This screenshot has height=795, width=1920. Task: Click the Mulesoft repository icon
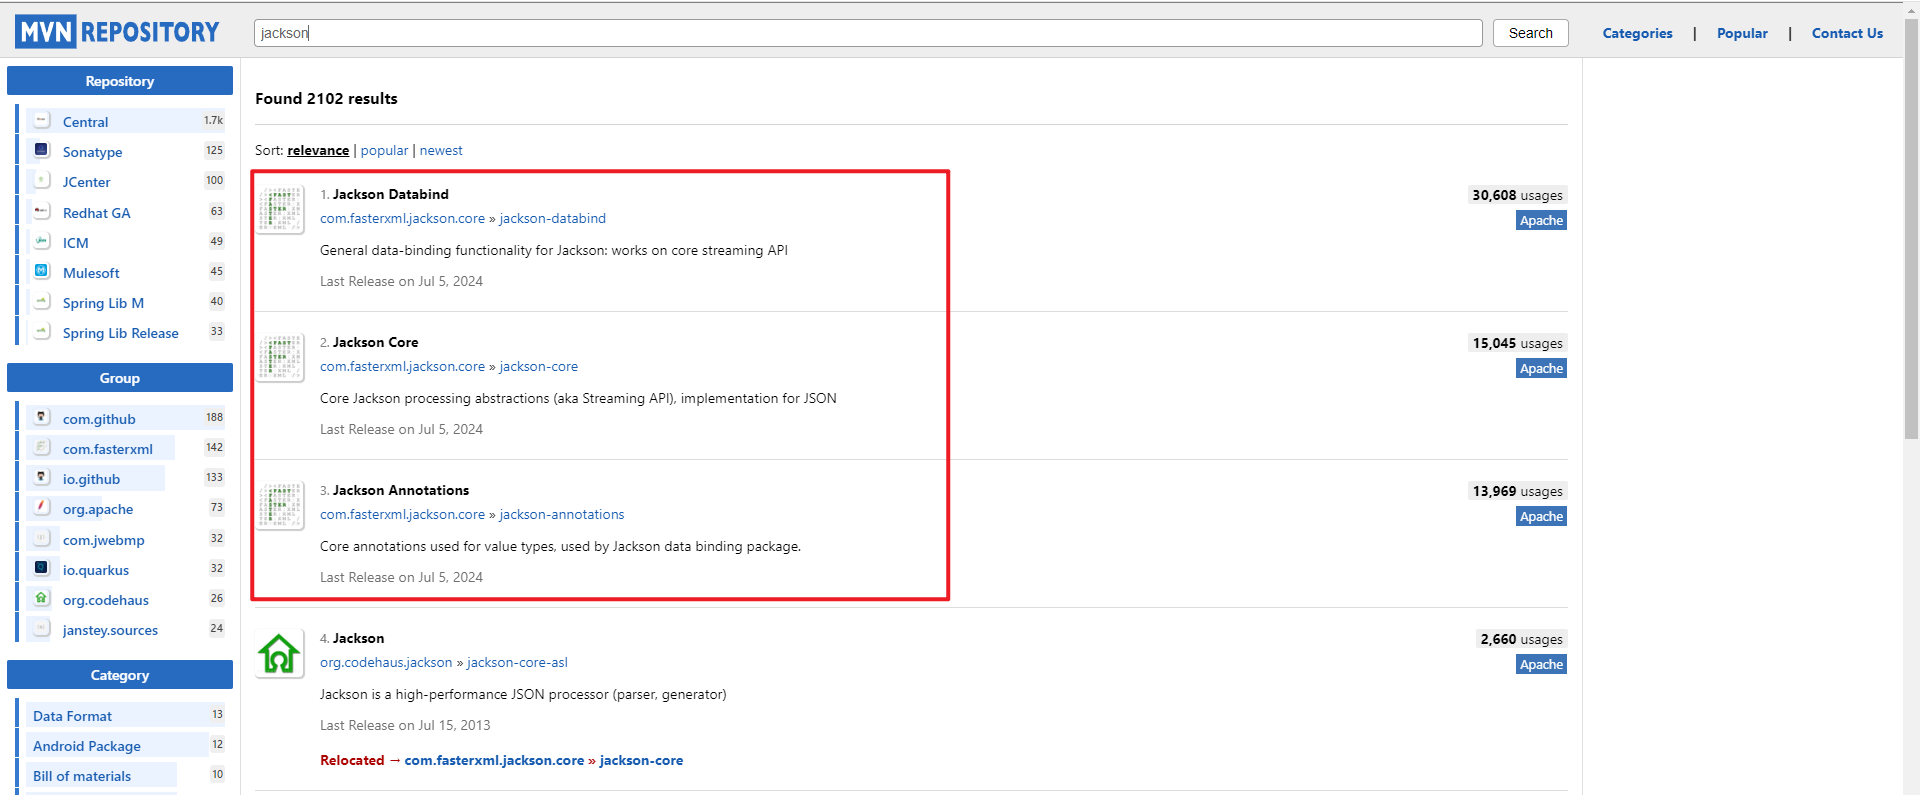42,271
